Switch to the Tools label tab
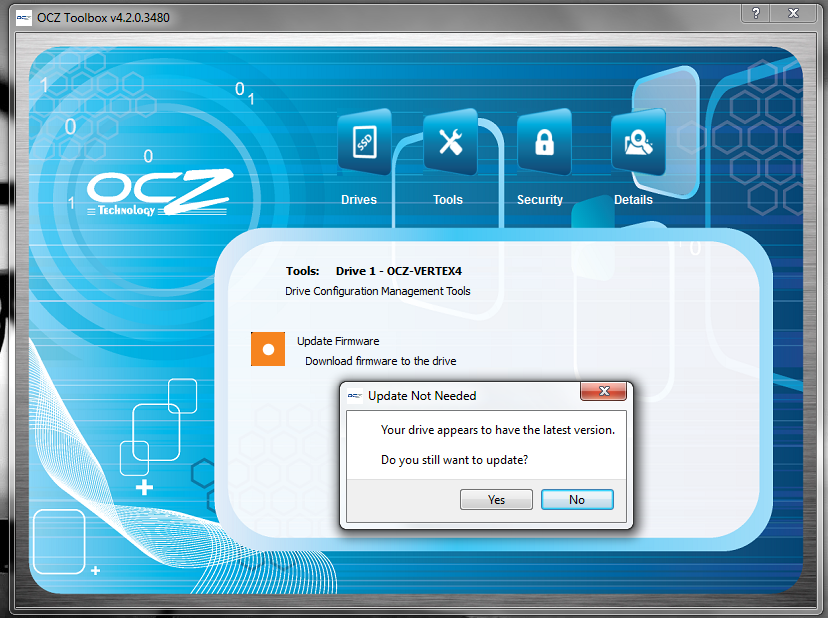This screenshot has height=618, width=828. (x=448, y=200)
